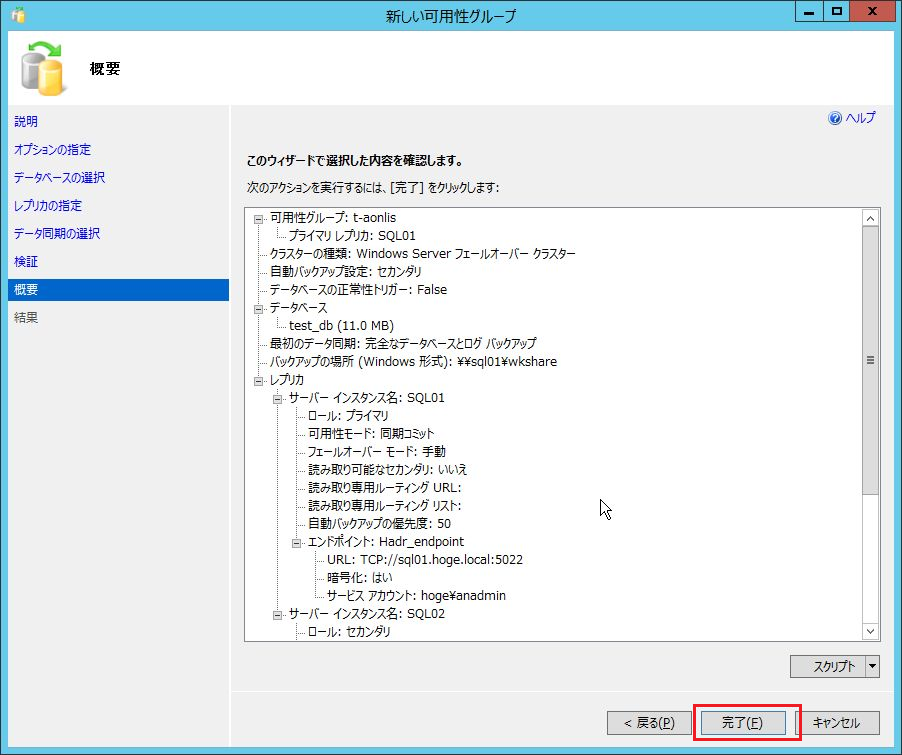
Task: Collapse the データベース tree node
Action: click(259, 308)
